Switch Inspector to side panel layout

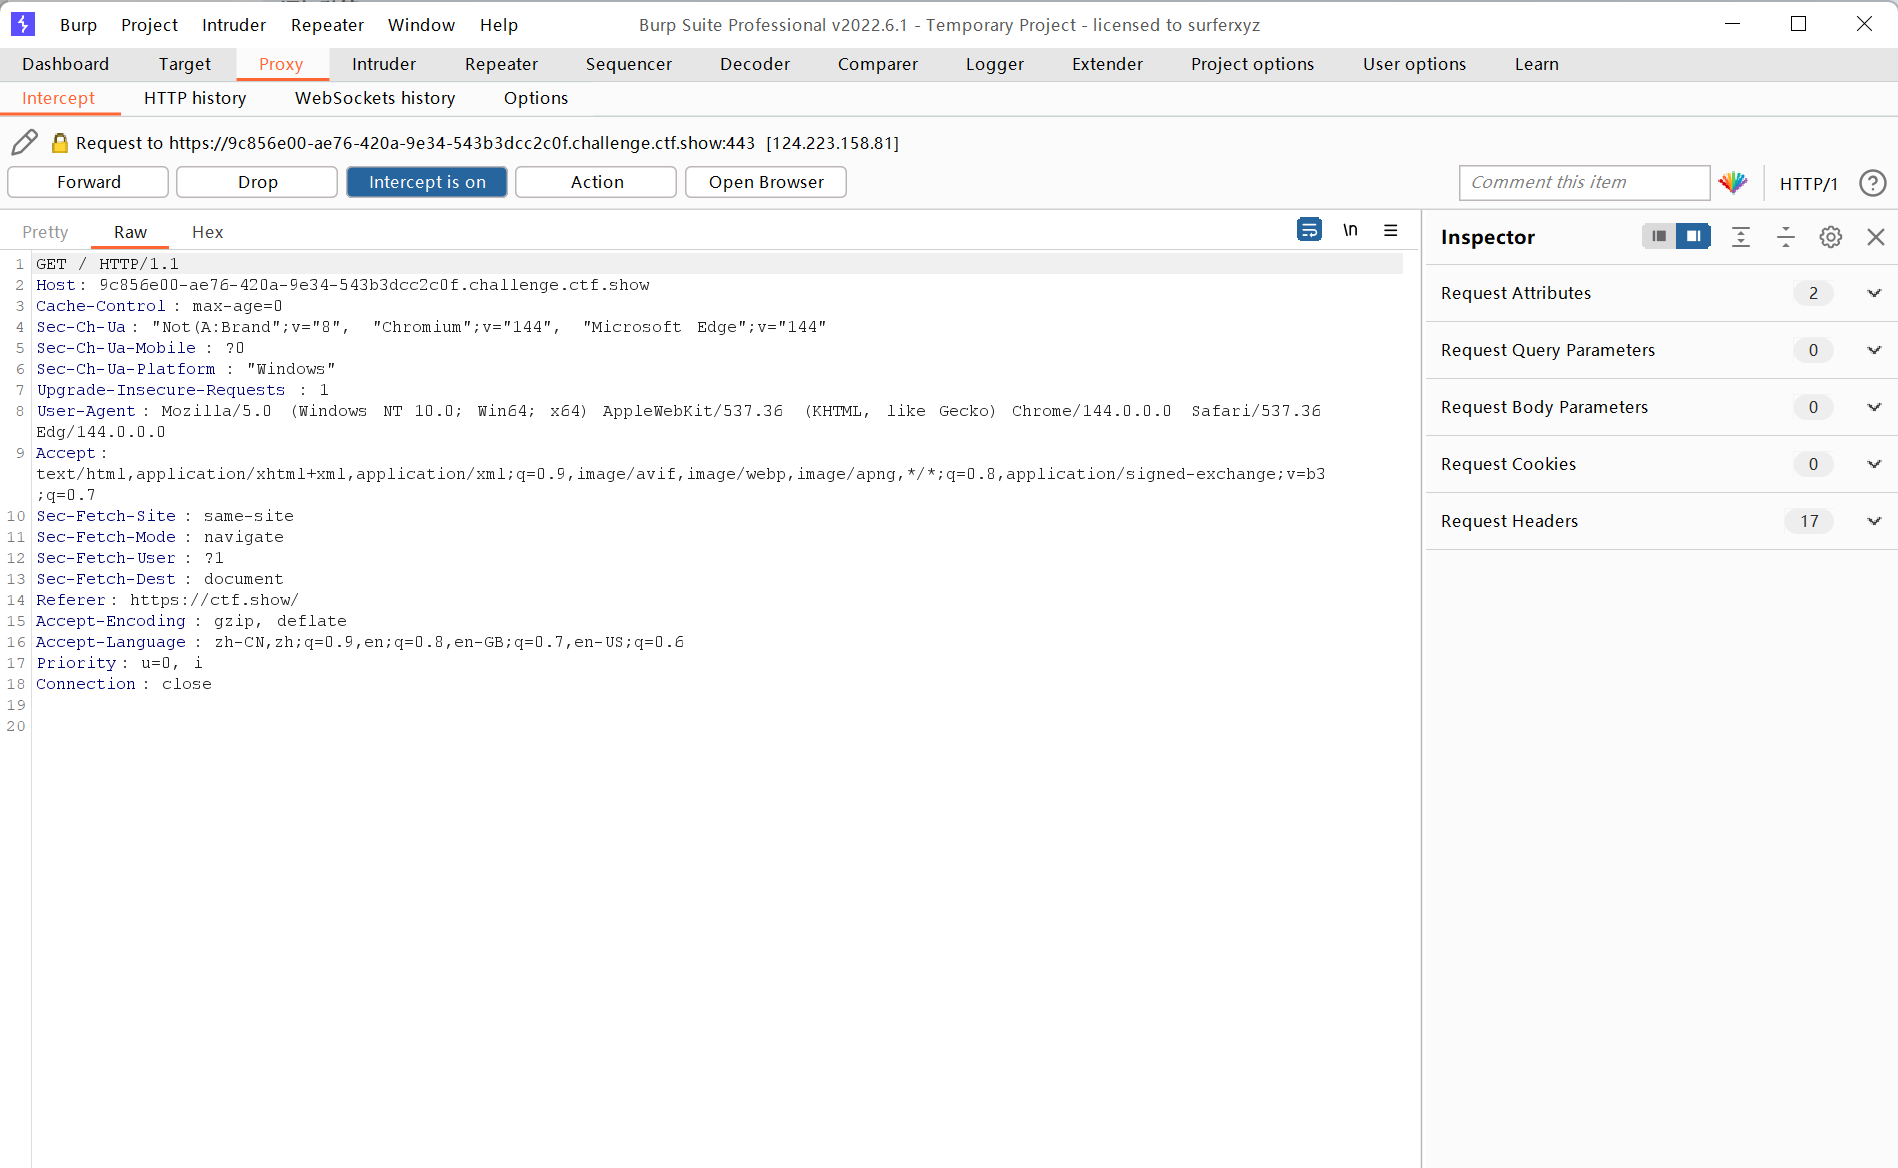tap(1693, 236)
